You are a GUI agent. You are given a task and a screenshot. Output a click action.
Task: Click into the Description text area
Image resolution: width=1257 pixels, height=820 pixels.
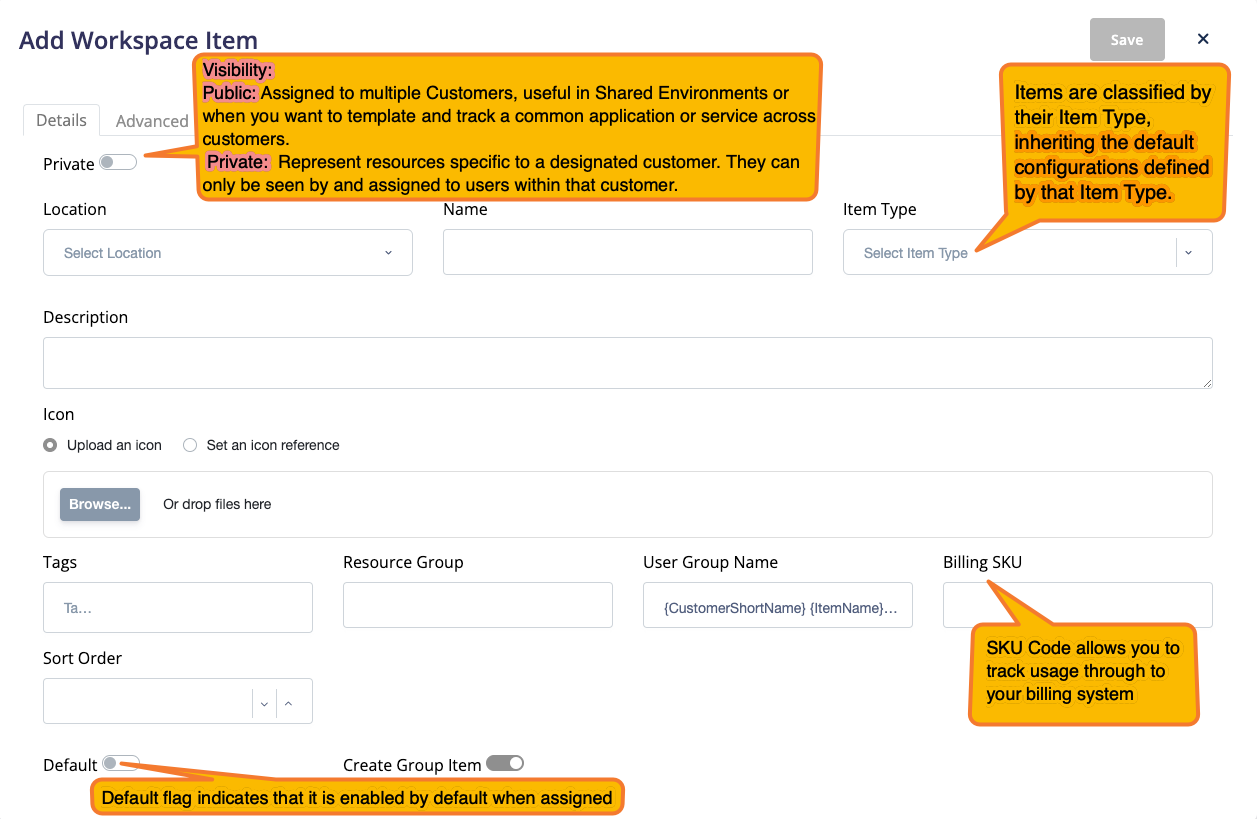(627, 362)
